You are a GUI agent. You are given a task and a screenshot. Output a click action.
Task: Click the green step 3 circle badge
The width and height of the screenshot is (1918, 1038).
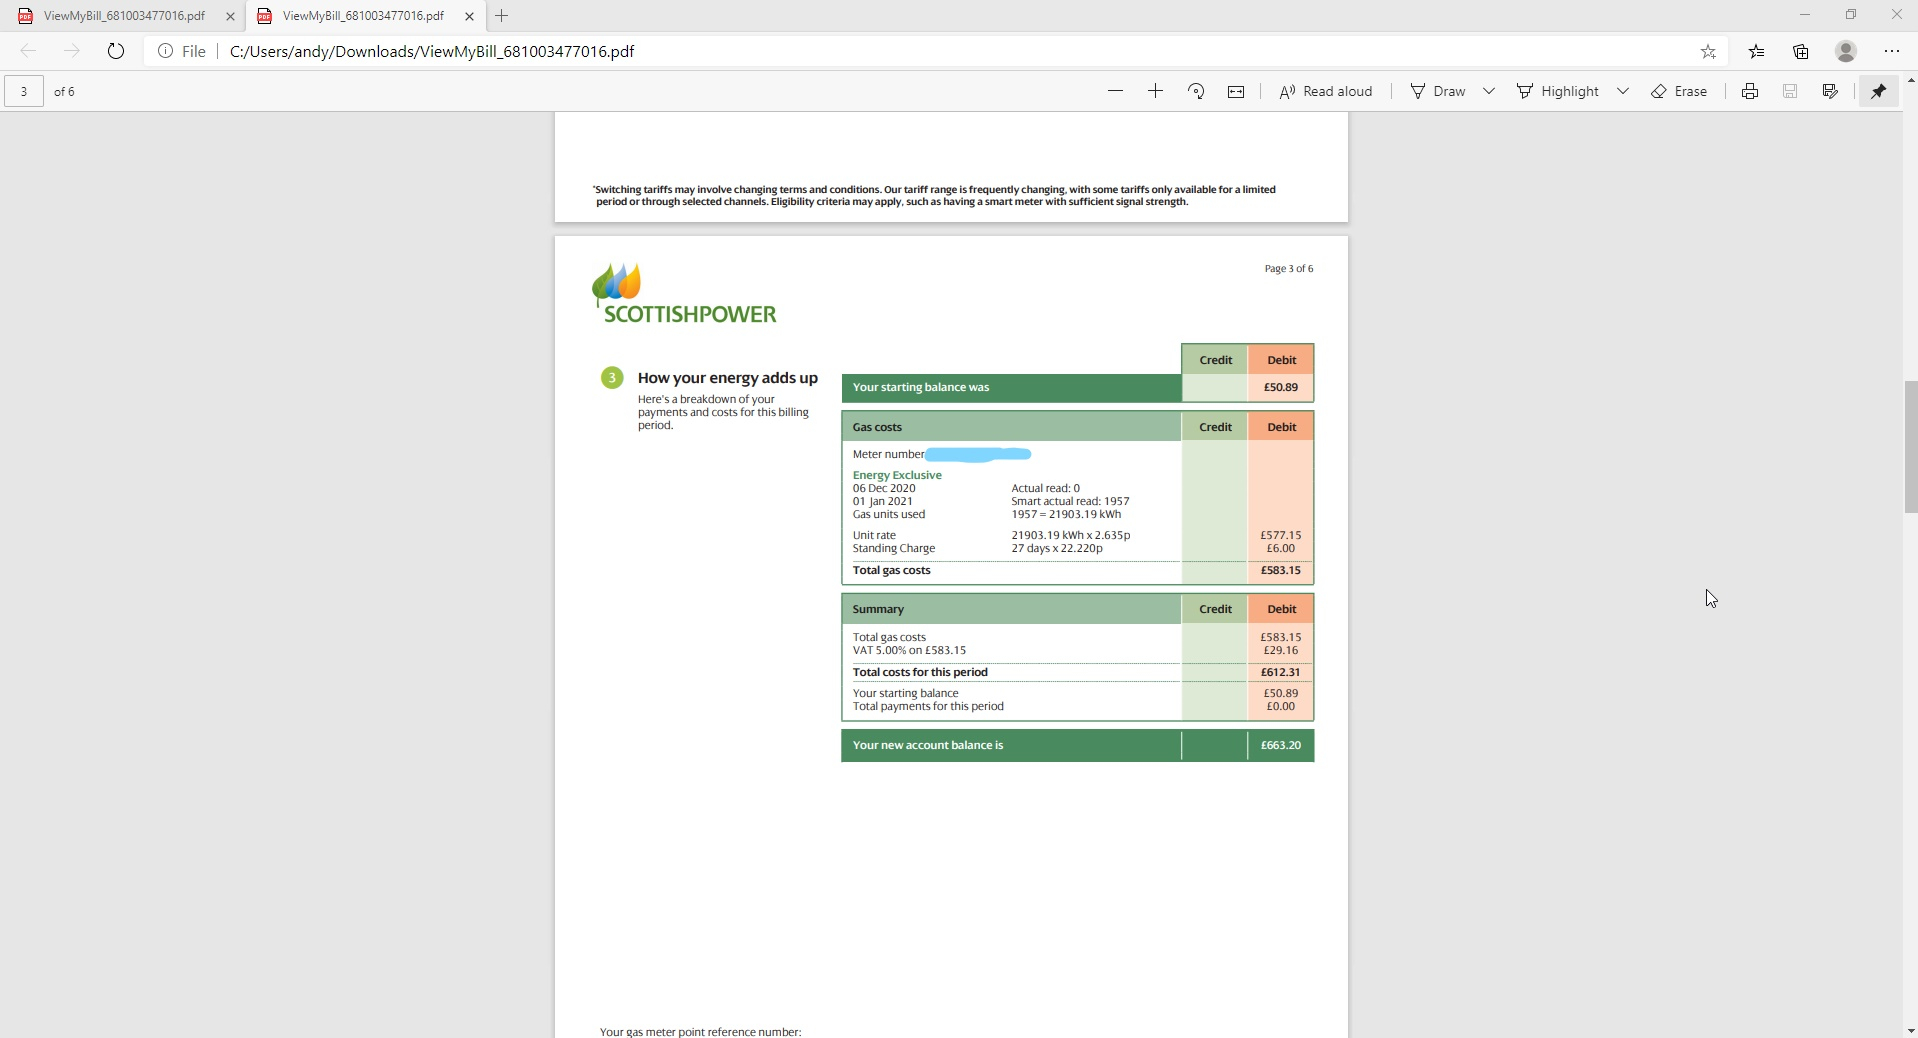612,377
